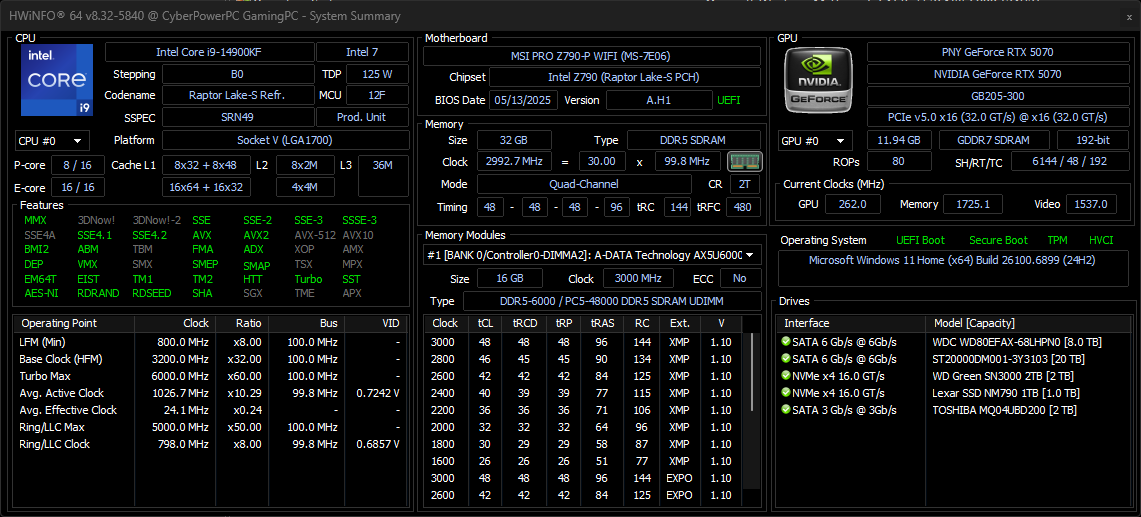1141x517 pixels.
Task: Click the PCIe v5.0 x16 link field
Action: point(997,117)
